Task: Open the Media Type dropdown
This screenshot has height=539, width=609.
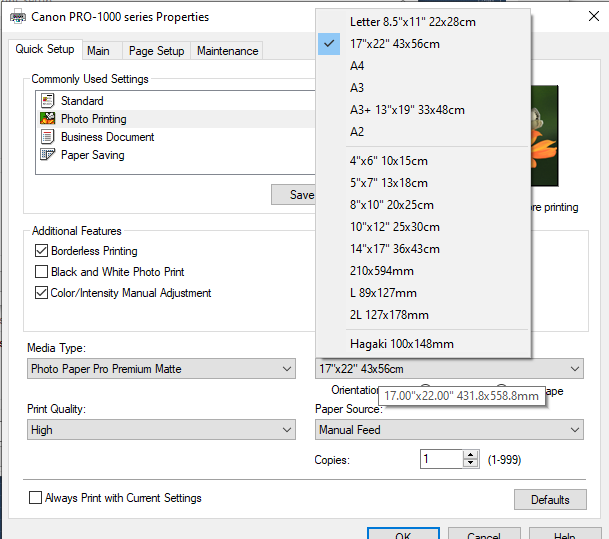Action: (x=161, y=369)
